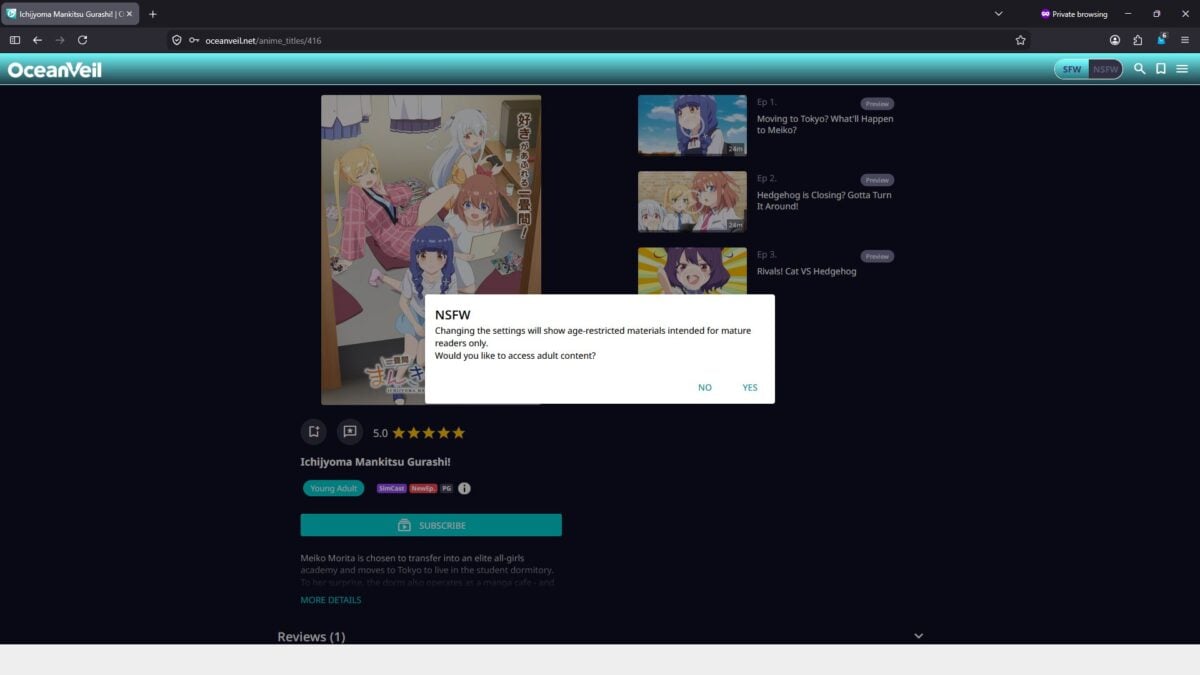Switch content mode to SFW

pos(1072,69)
